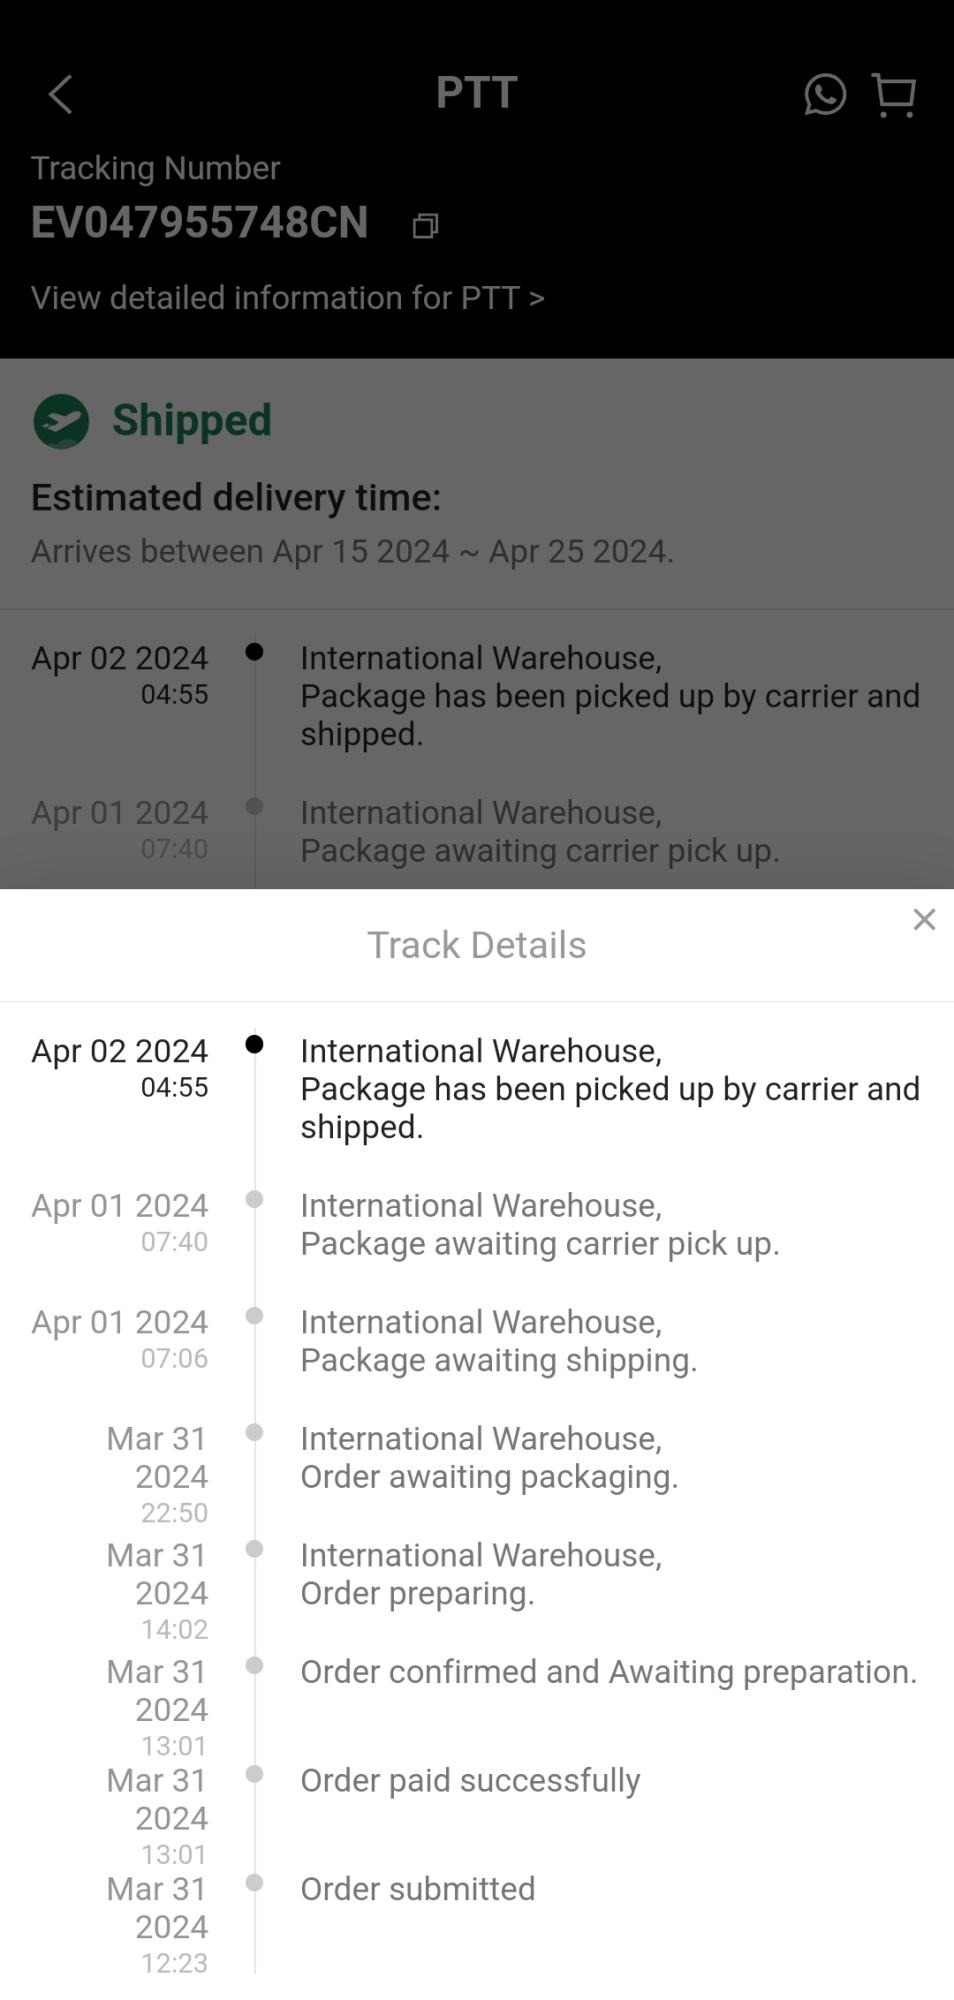Copy the tracking number icon
954x2000 pixels.
(425, 226)
